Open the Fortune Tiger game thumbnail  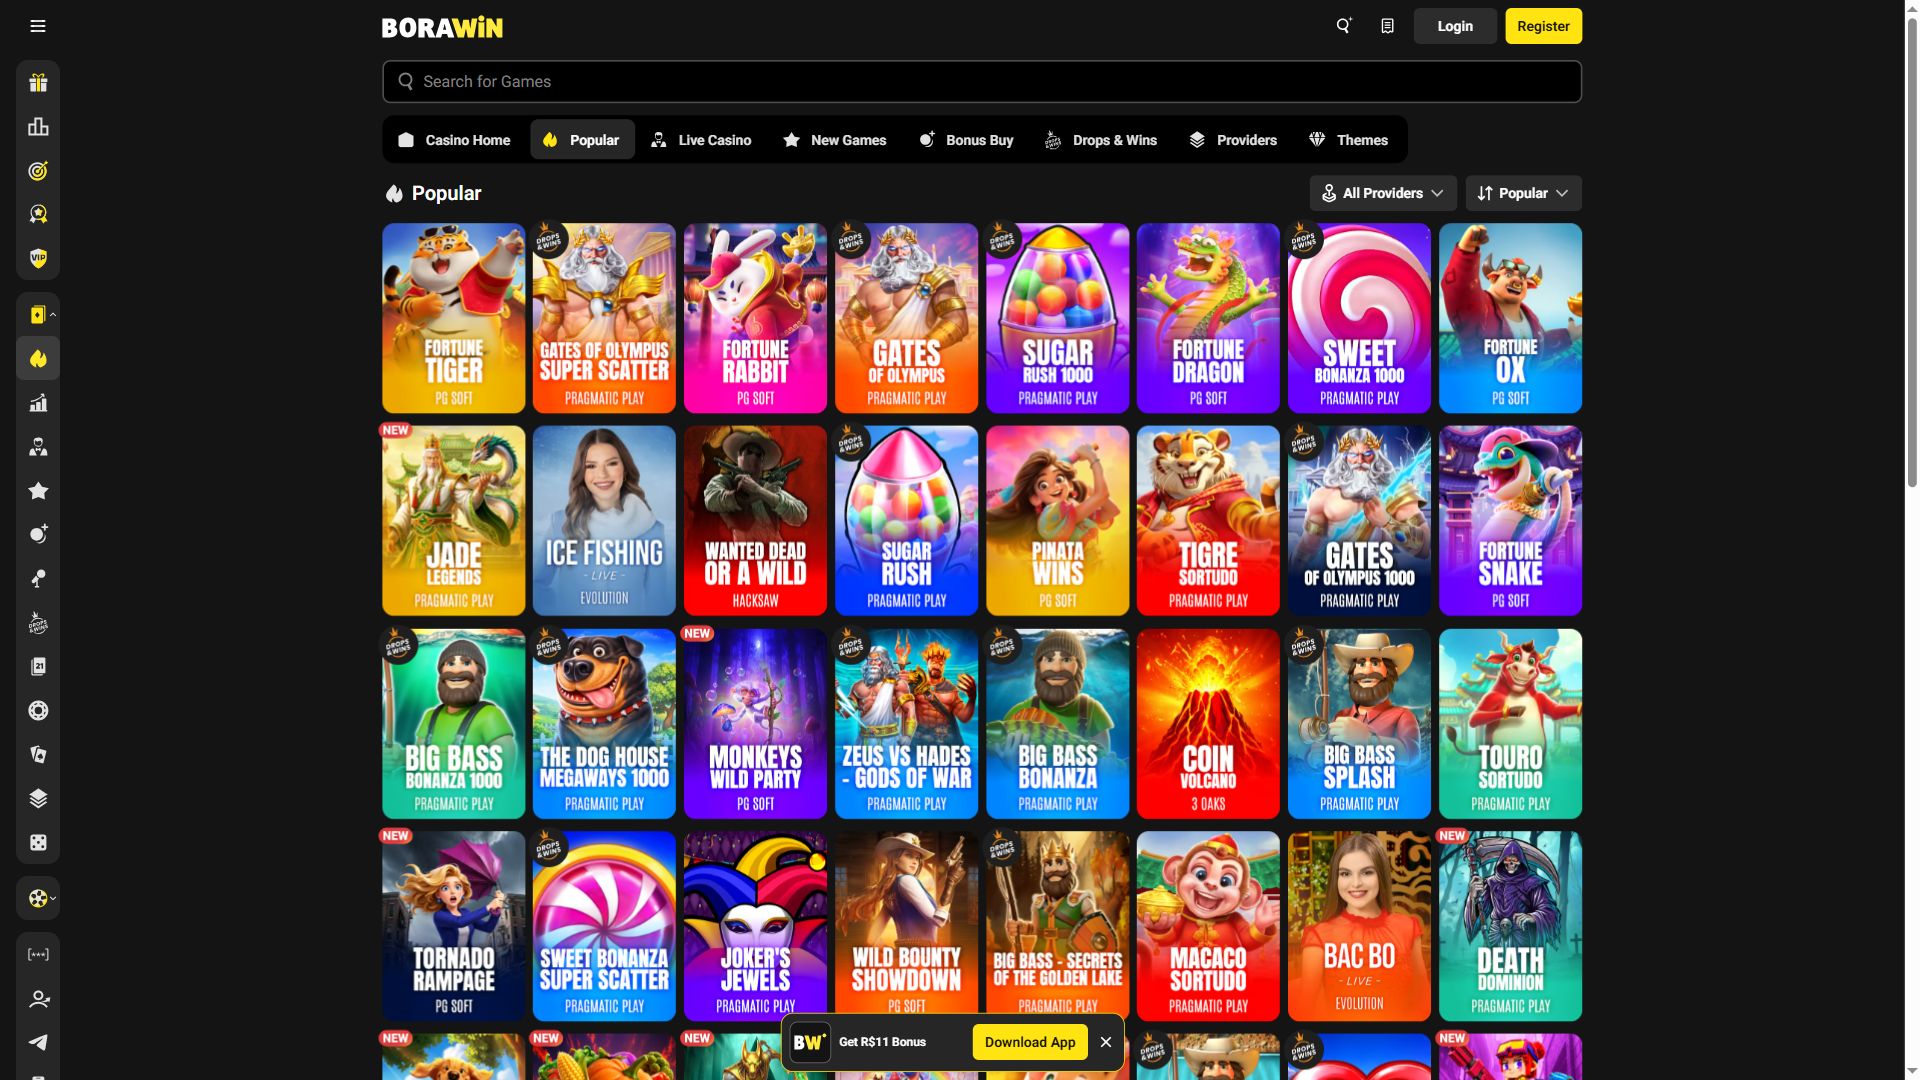(453, 318)
